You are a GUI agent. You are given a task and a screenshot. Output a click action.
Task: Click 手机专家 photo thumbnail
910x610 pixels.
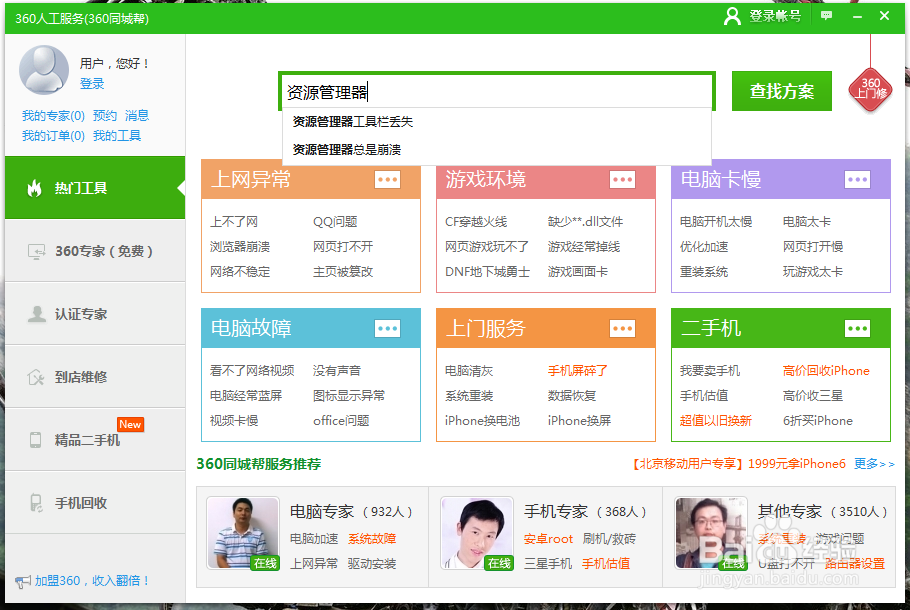[477, 533]
